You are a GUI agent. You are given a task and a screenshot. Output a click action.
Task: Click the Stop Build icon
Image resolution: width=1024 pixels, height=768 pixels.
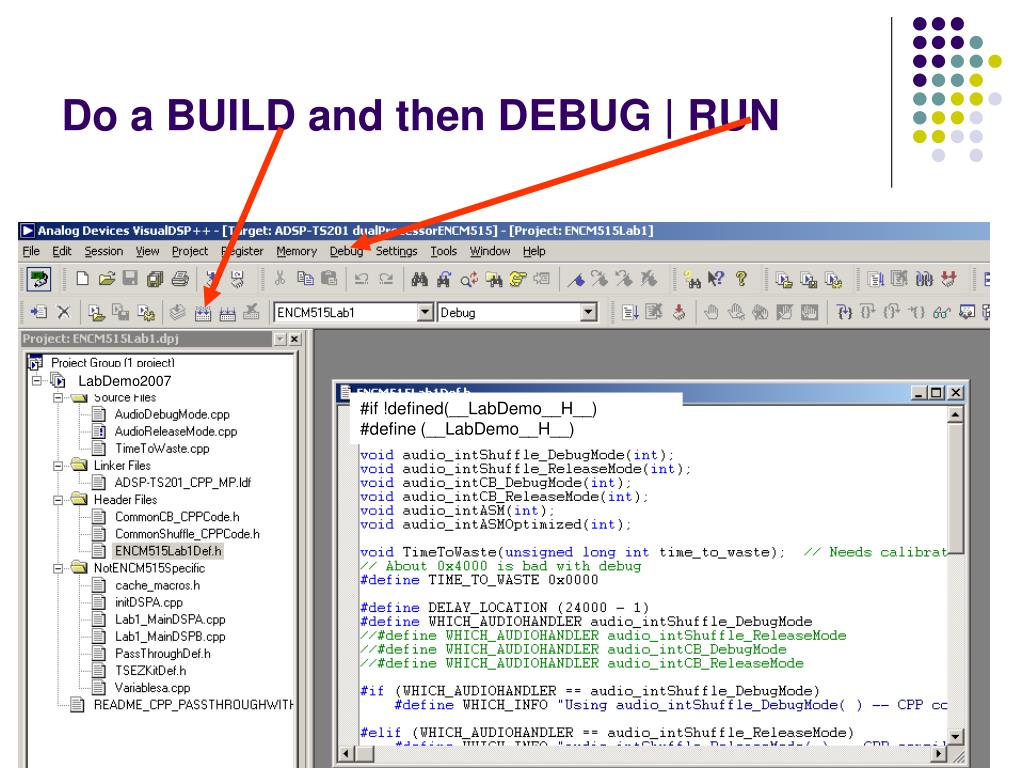[x=251, y=312]
